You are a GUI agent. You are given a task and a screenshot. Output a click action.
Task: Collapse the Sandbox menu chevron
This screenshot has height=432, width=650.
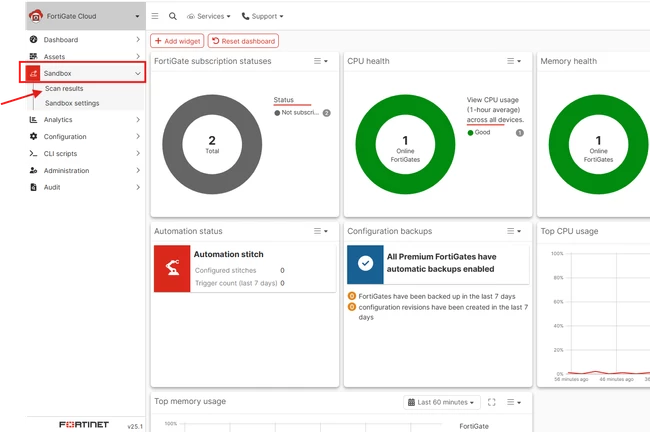click(x=138, y=73)
